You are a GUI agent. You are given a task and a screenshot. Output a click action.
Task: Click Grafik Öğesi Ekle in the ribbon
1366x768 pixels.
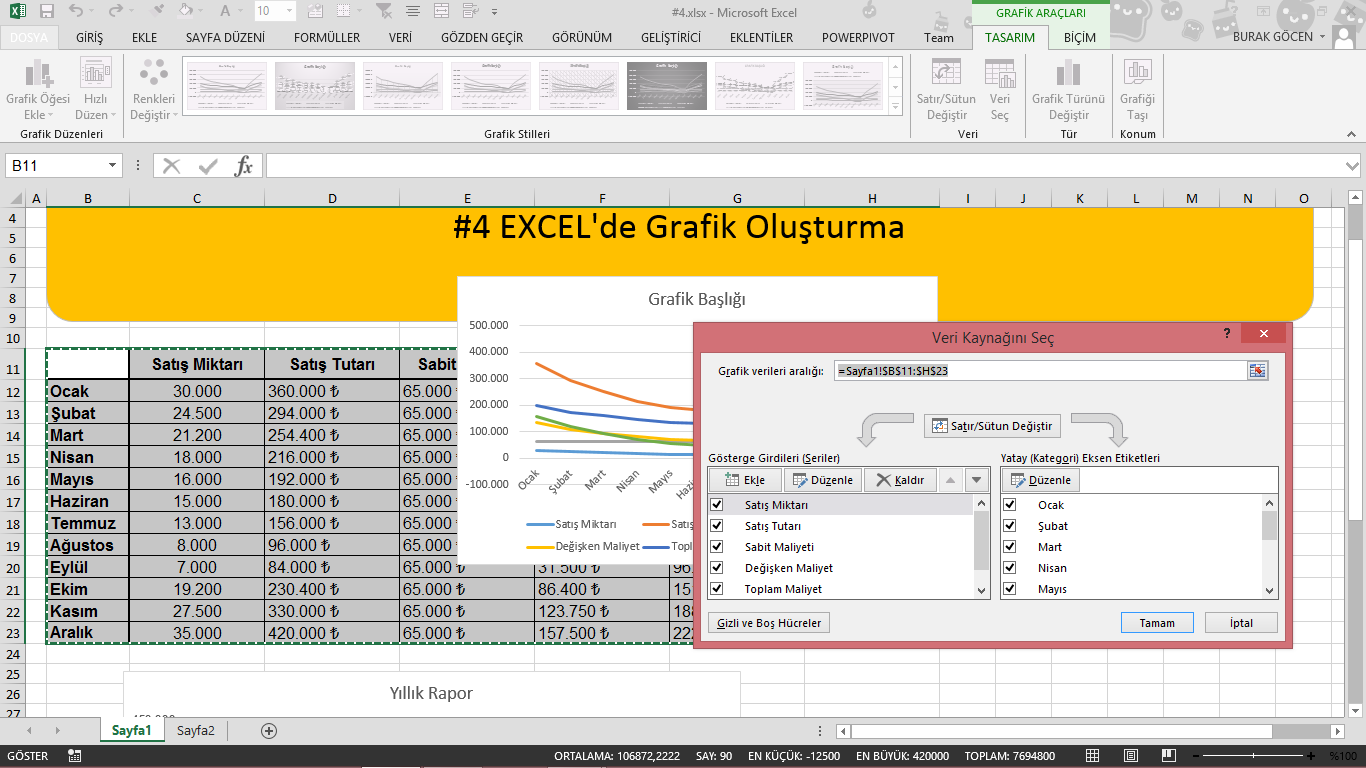click(x=38, y=88)
